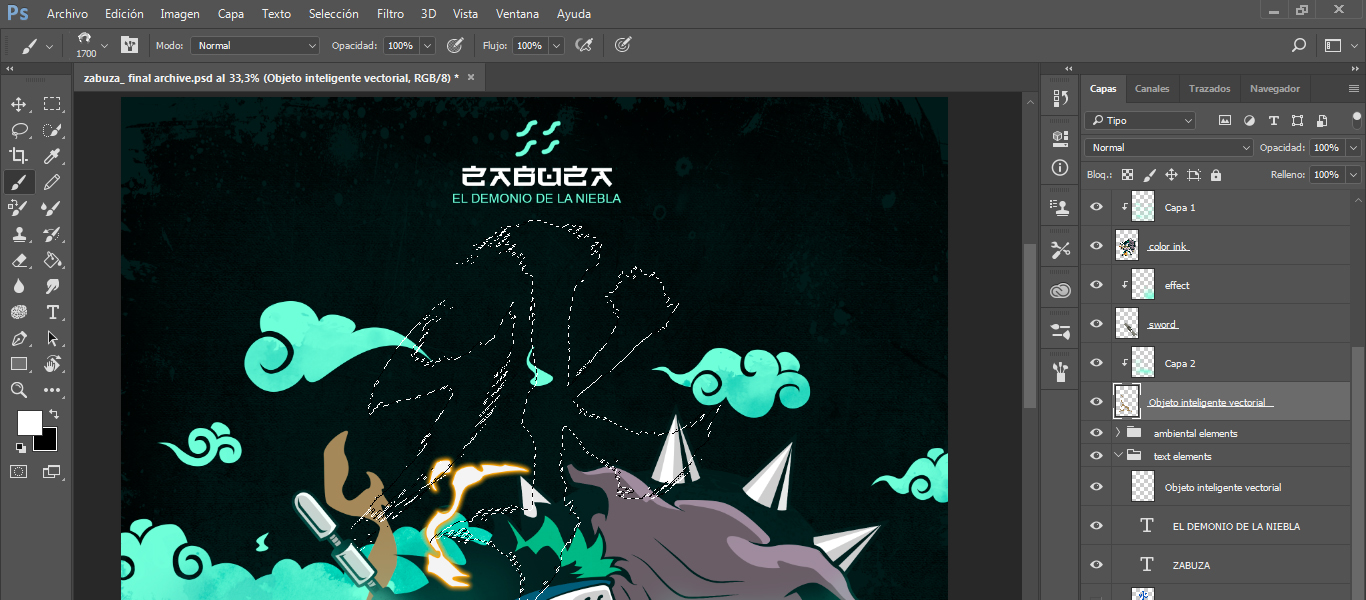The height and width of the screenshot is (600, 1366).
Task: Open the Edit Toolbar three-dots button
Action: pyautogui.click(x=52, y=390)
